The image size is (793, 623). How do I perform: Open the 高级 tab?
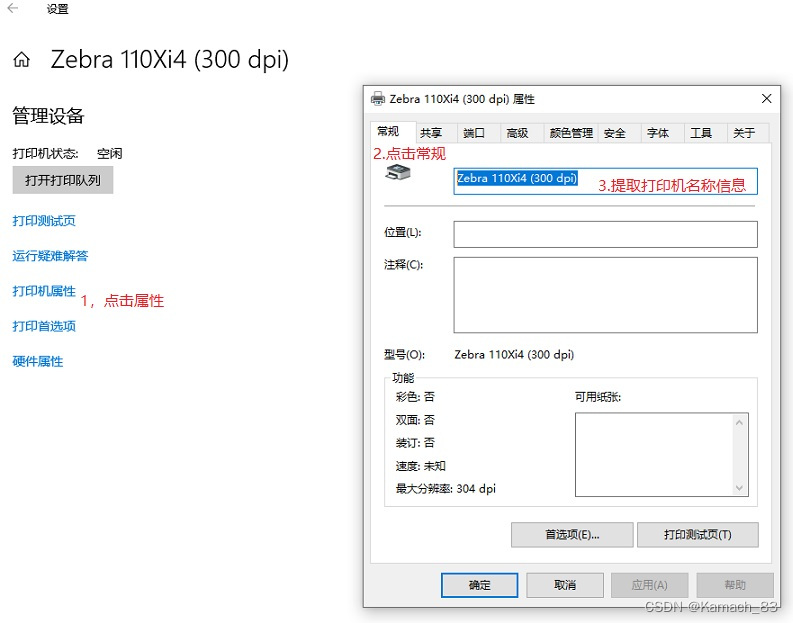(x=522, y=133)
